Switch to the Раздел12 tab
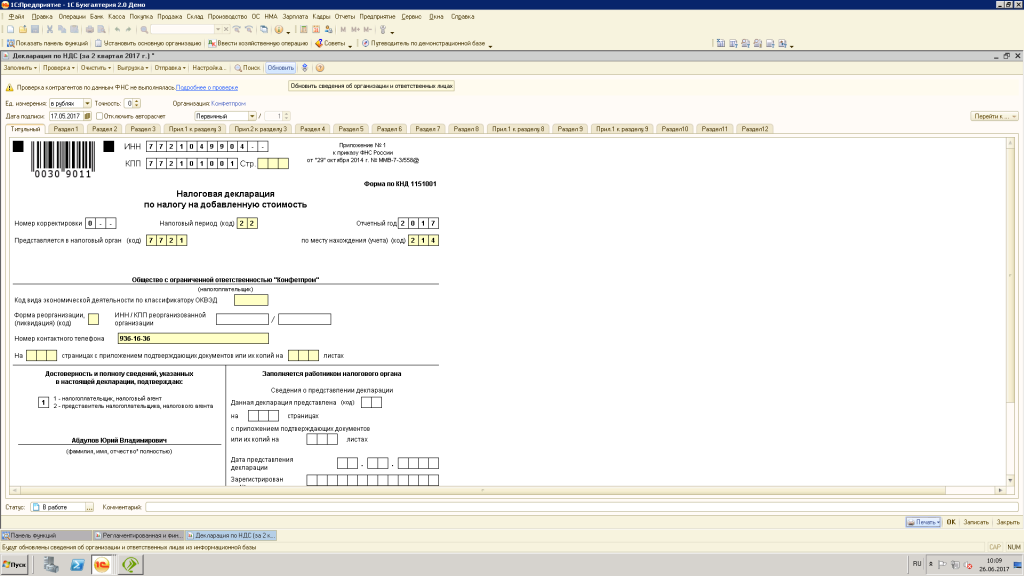 click(755, 129)
